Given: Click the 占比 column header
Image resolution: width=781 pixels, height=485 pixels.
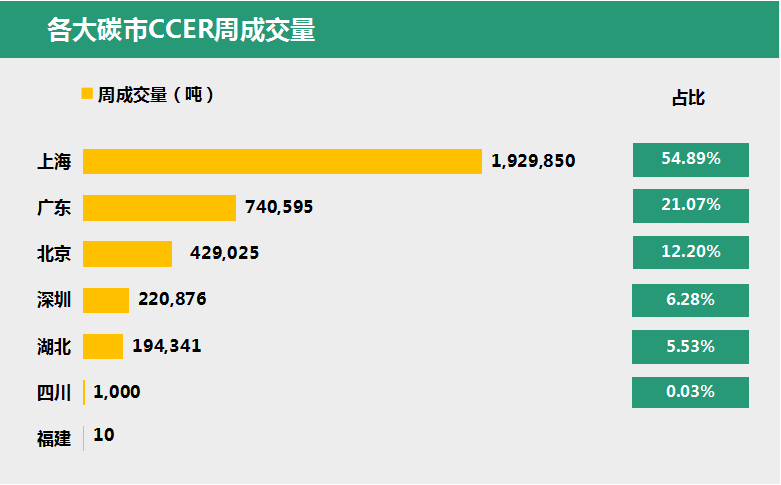Looking at the screenshot, I should 688,98.
